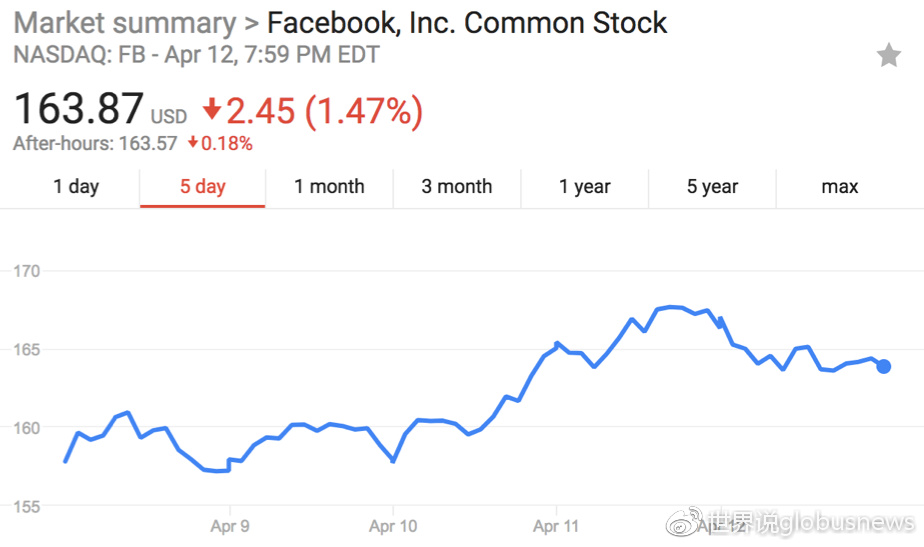Click the star icon to follow stock
Screen dimensions: 924x547
(x=888, y=56)
